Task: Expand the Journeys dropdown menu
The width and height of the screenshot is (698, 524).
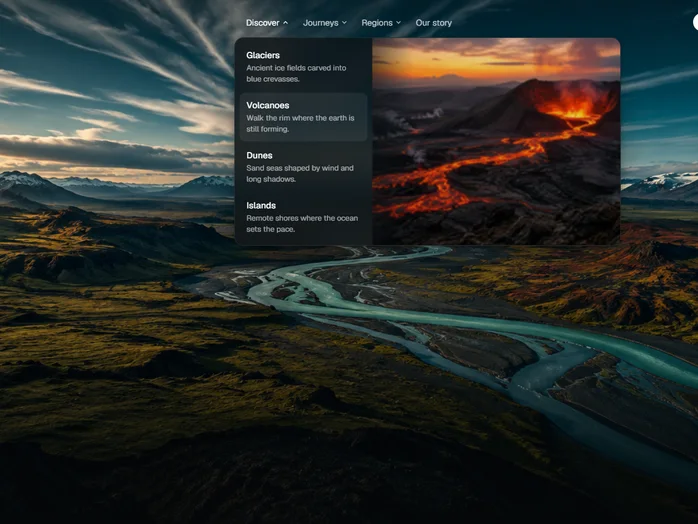Action: (325, 23)
